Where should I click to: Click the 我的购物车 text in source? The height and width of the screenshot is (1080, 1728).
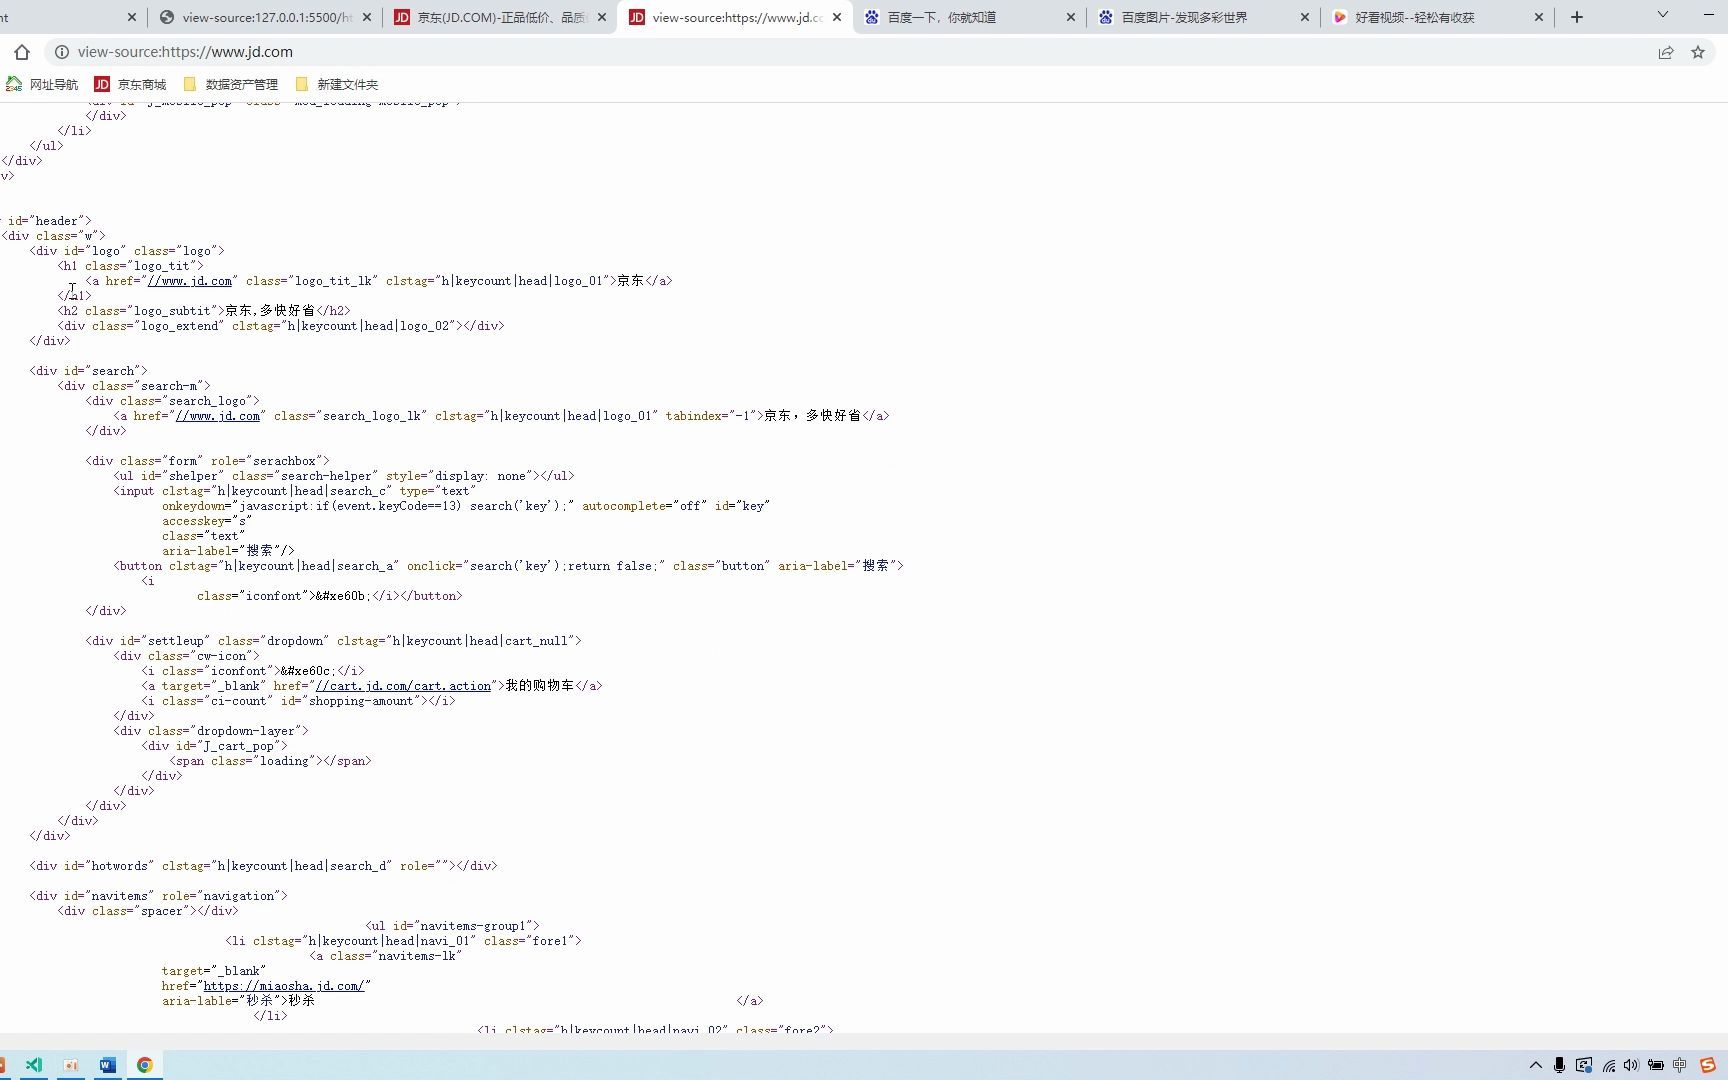point(540,686)
